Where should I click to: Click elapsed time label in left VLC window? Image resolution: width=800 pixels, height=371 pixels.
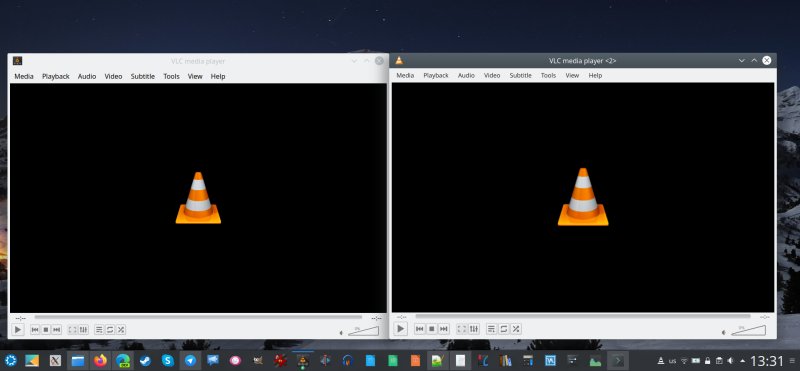[20, 318]
